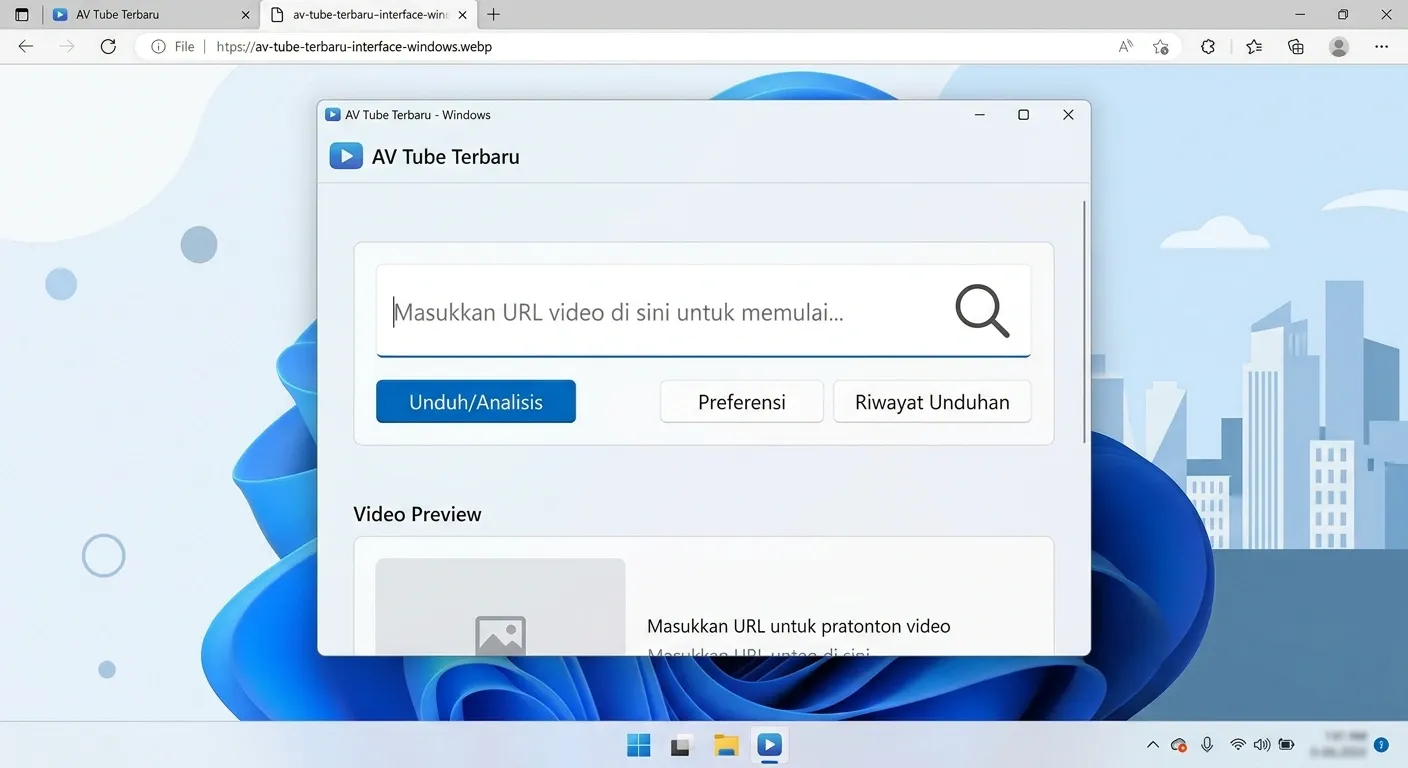Image resolution: width=1408 pixels, height=768 pixels.
Task: Click the Task View taskbar icon
Action: click(x=681, y=745)
